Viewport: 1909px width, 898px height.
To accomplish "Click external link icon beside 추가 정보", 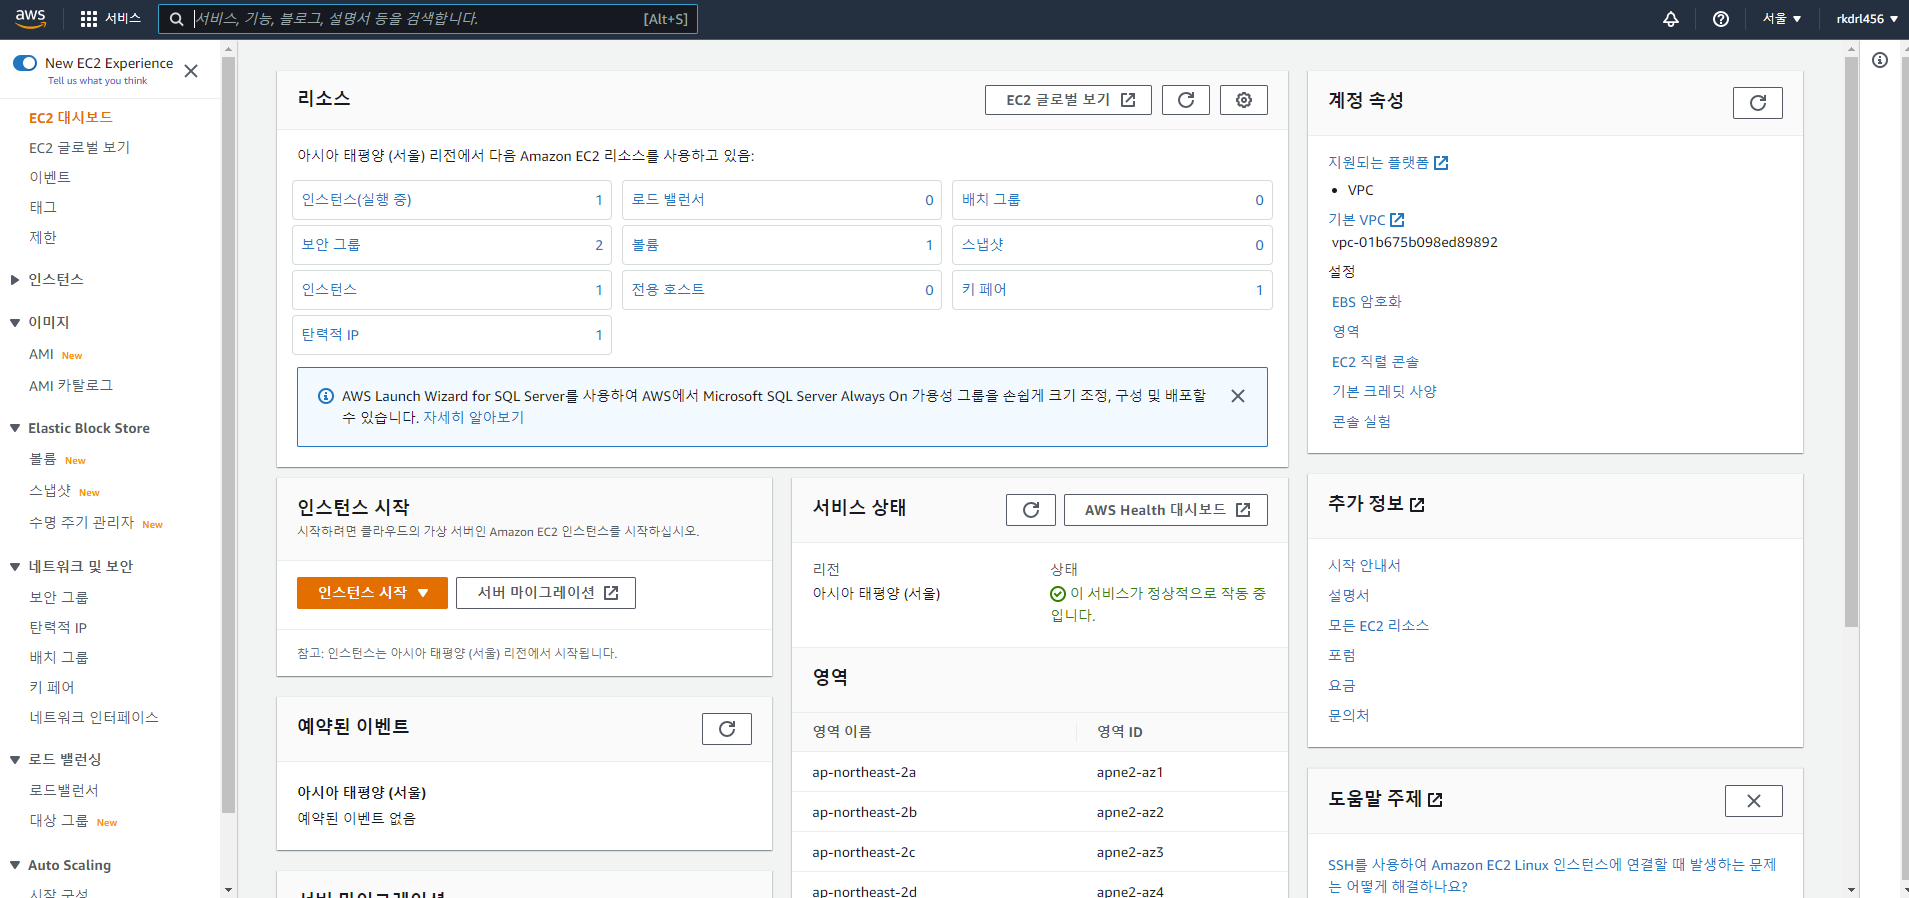I will (x=1417, y=505).
